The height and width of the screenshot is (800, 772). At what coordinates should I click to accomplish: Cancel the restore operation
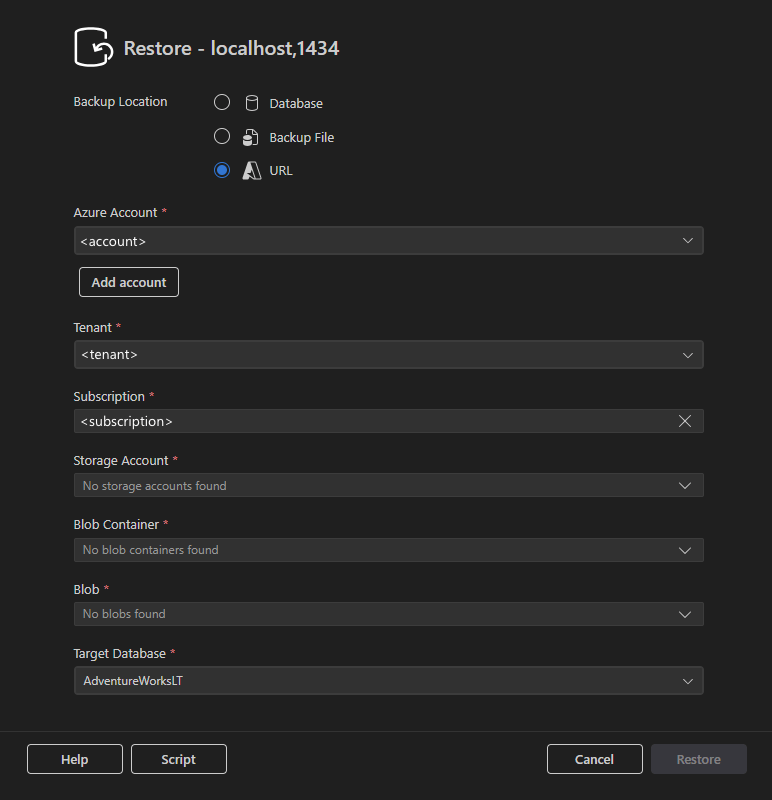point(594,759)
